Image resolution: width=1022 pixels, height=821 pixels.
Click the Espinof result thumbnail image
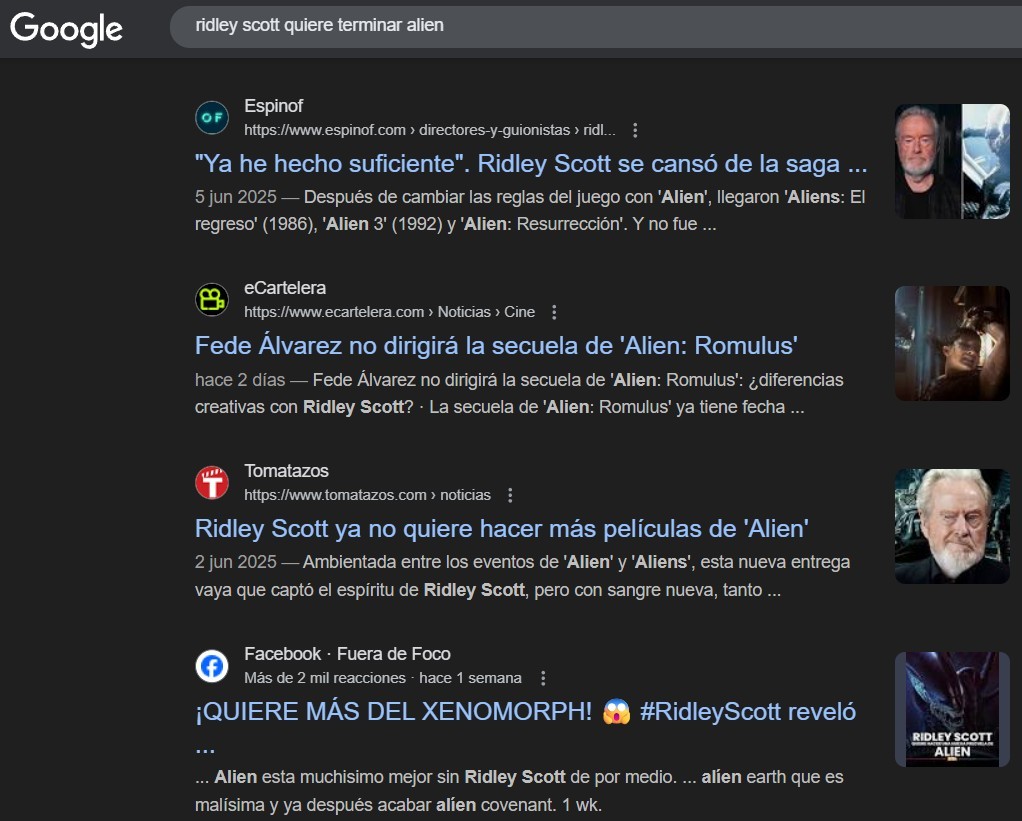click(952, 162)
